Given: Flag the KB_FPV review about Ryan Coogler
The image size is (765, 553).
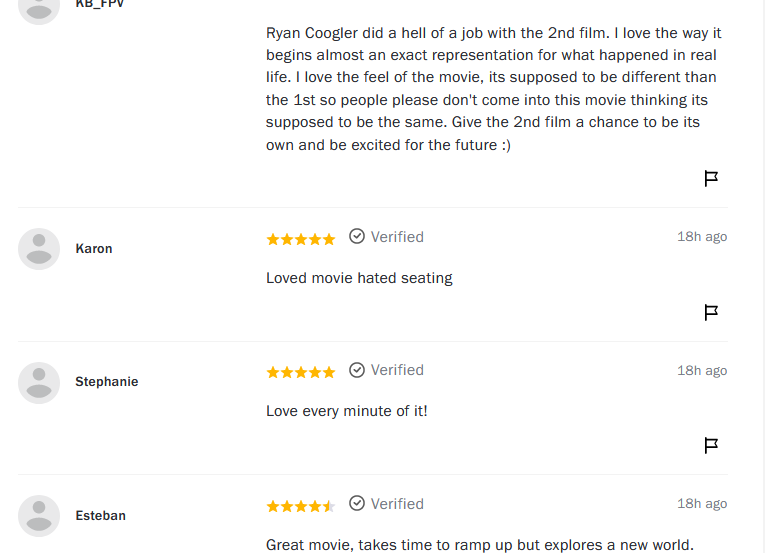Looking at the screenshot, I should point(711,179).
